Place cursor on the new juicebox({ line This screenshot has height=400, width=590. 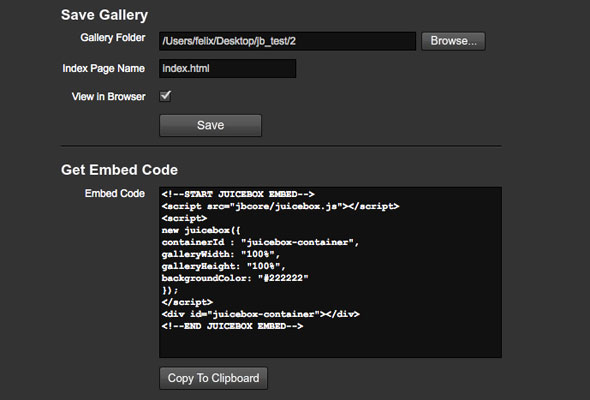coord(201,230)
